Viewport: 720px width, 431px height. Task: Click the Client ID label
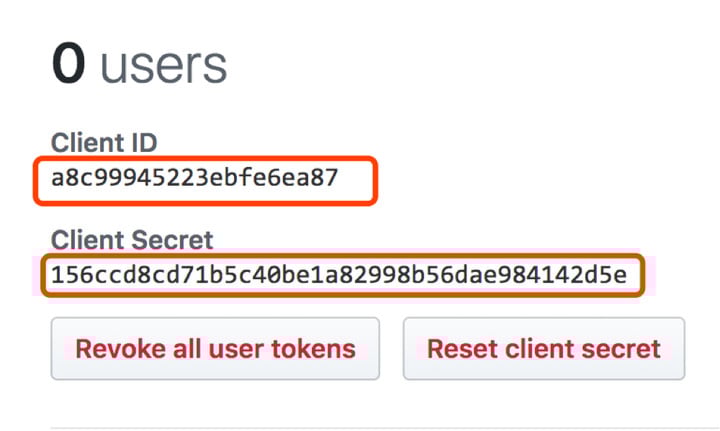(x=104, y=143)
